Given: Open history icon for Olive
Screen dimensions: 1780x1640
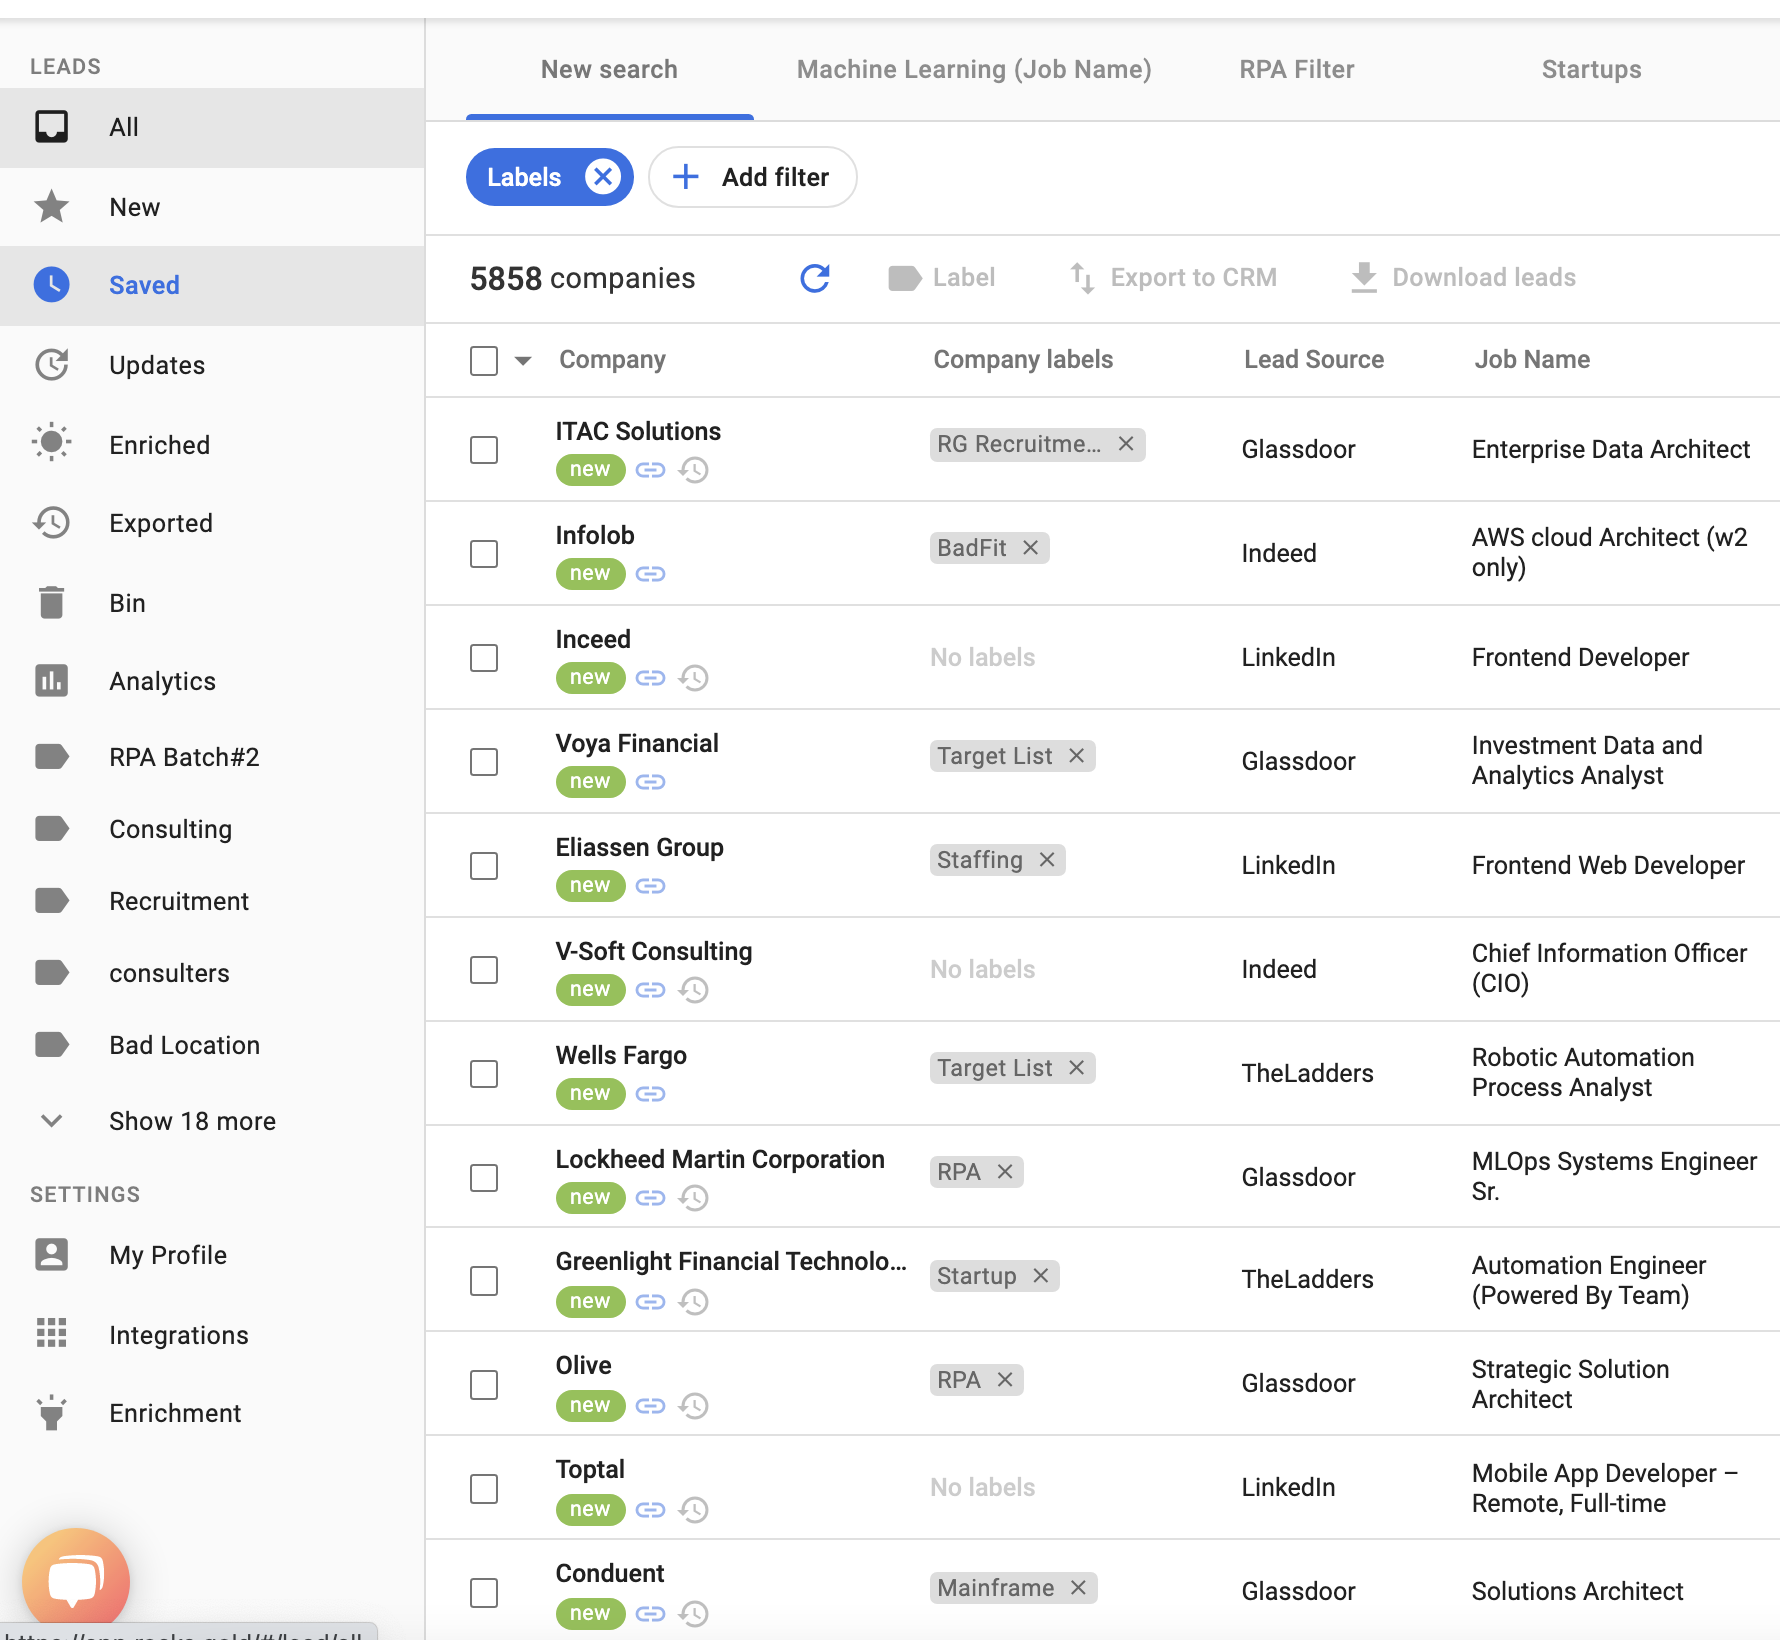Looking at the screenshot, I should coord(693,1406).
